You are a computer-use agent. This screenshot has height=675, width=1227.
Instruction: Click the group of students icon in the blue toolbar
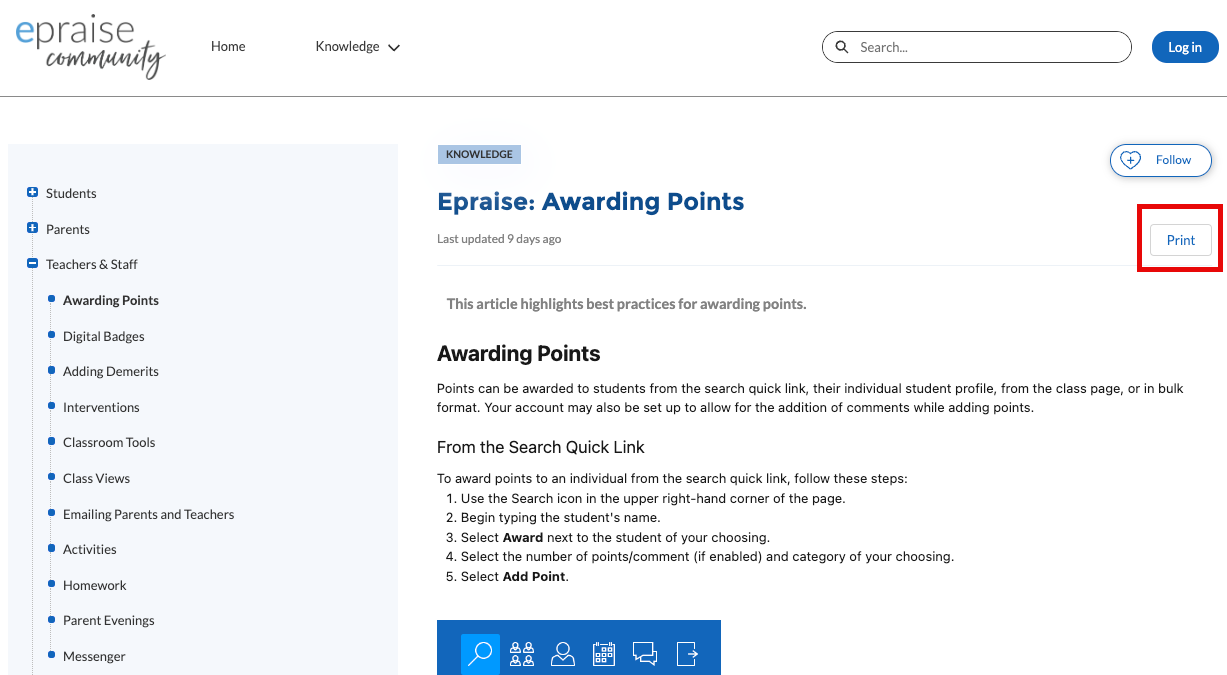(521, 653)
